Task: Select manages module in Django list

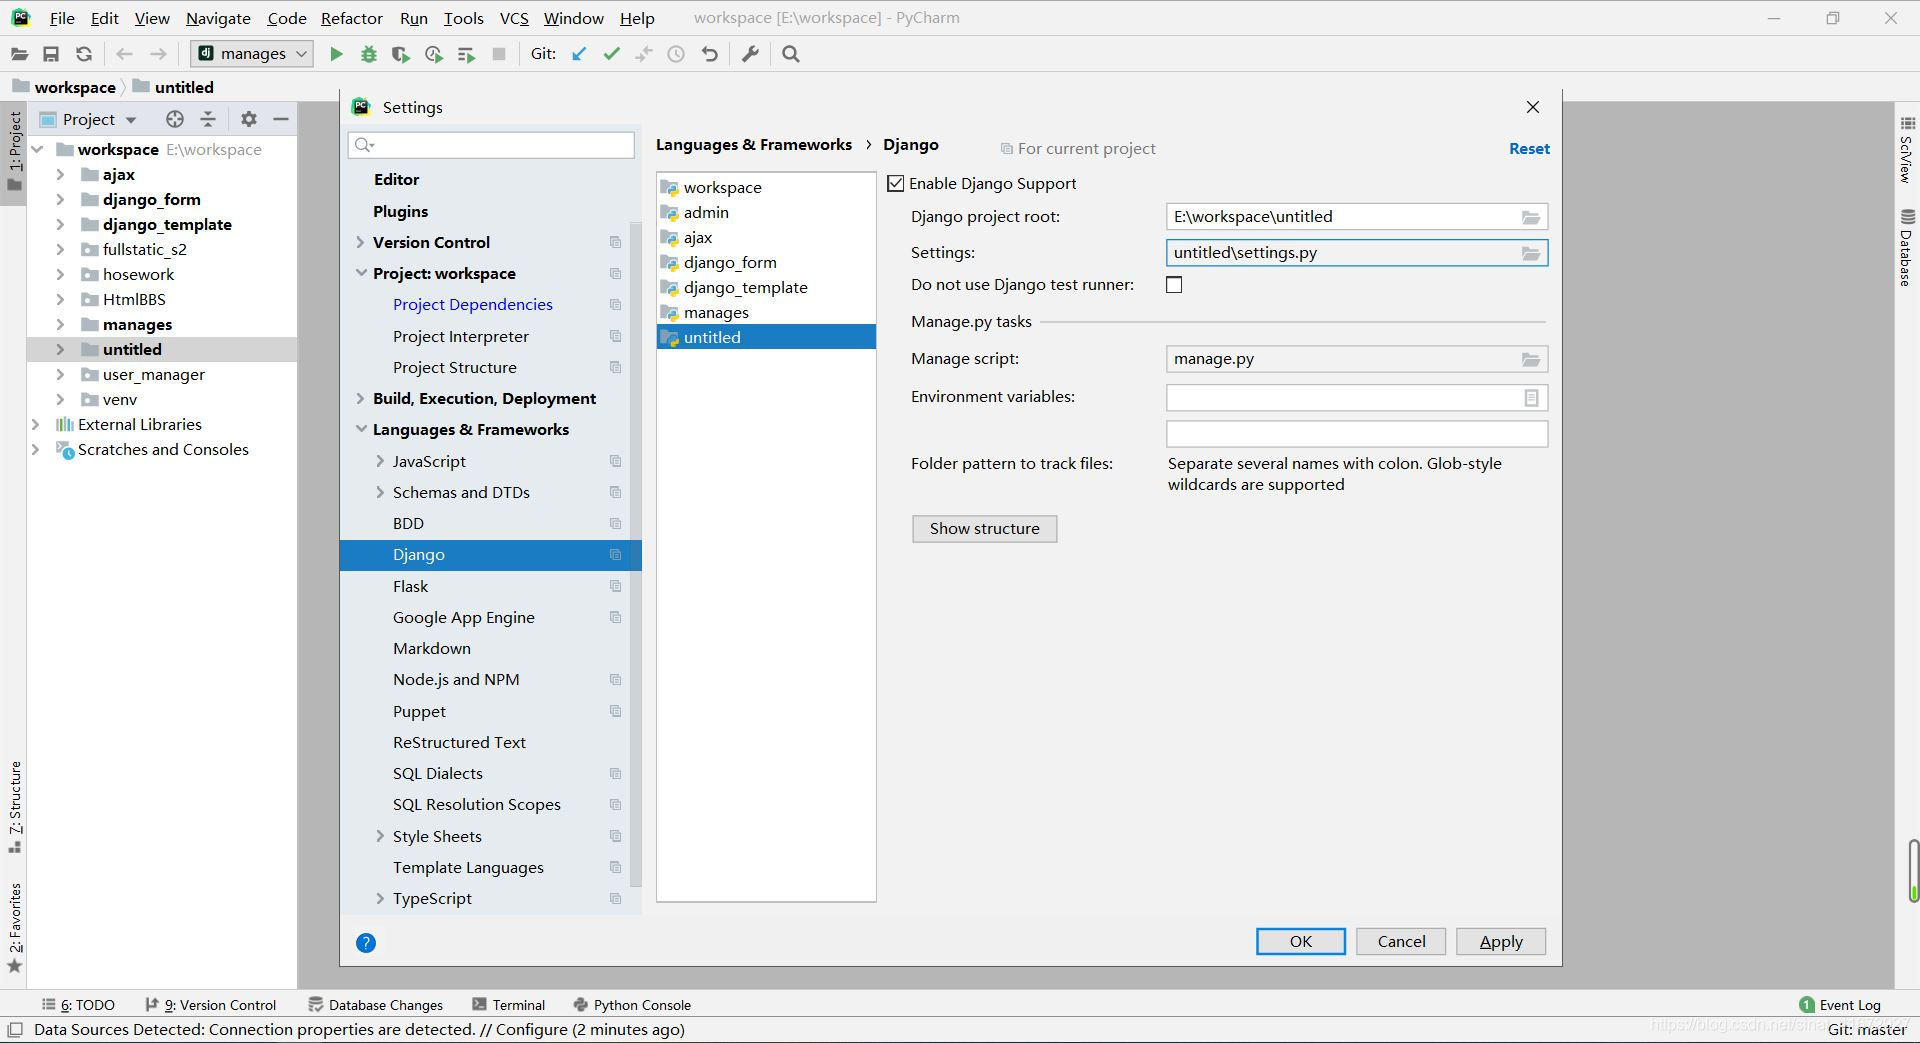Action: tap(716, 312)
